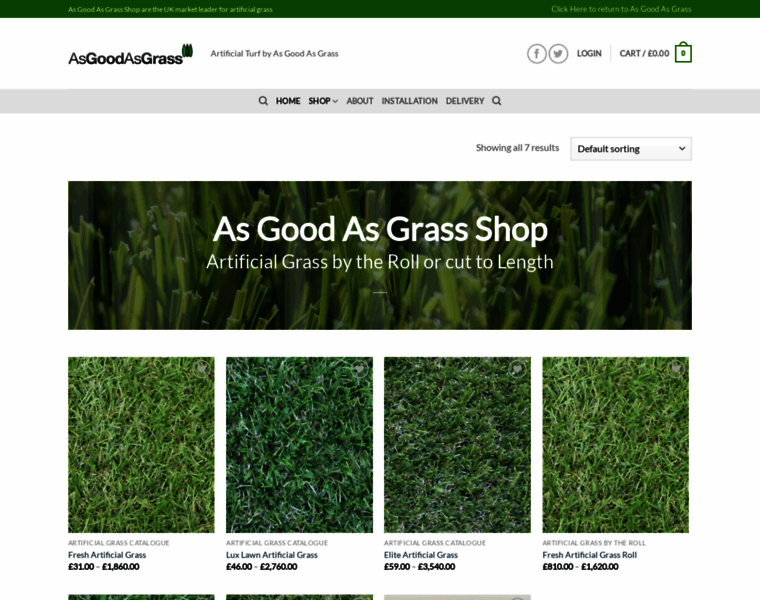
Task: Add Elite Artificial Grass to wishlist
Action: [x=517, y=369]
